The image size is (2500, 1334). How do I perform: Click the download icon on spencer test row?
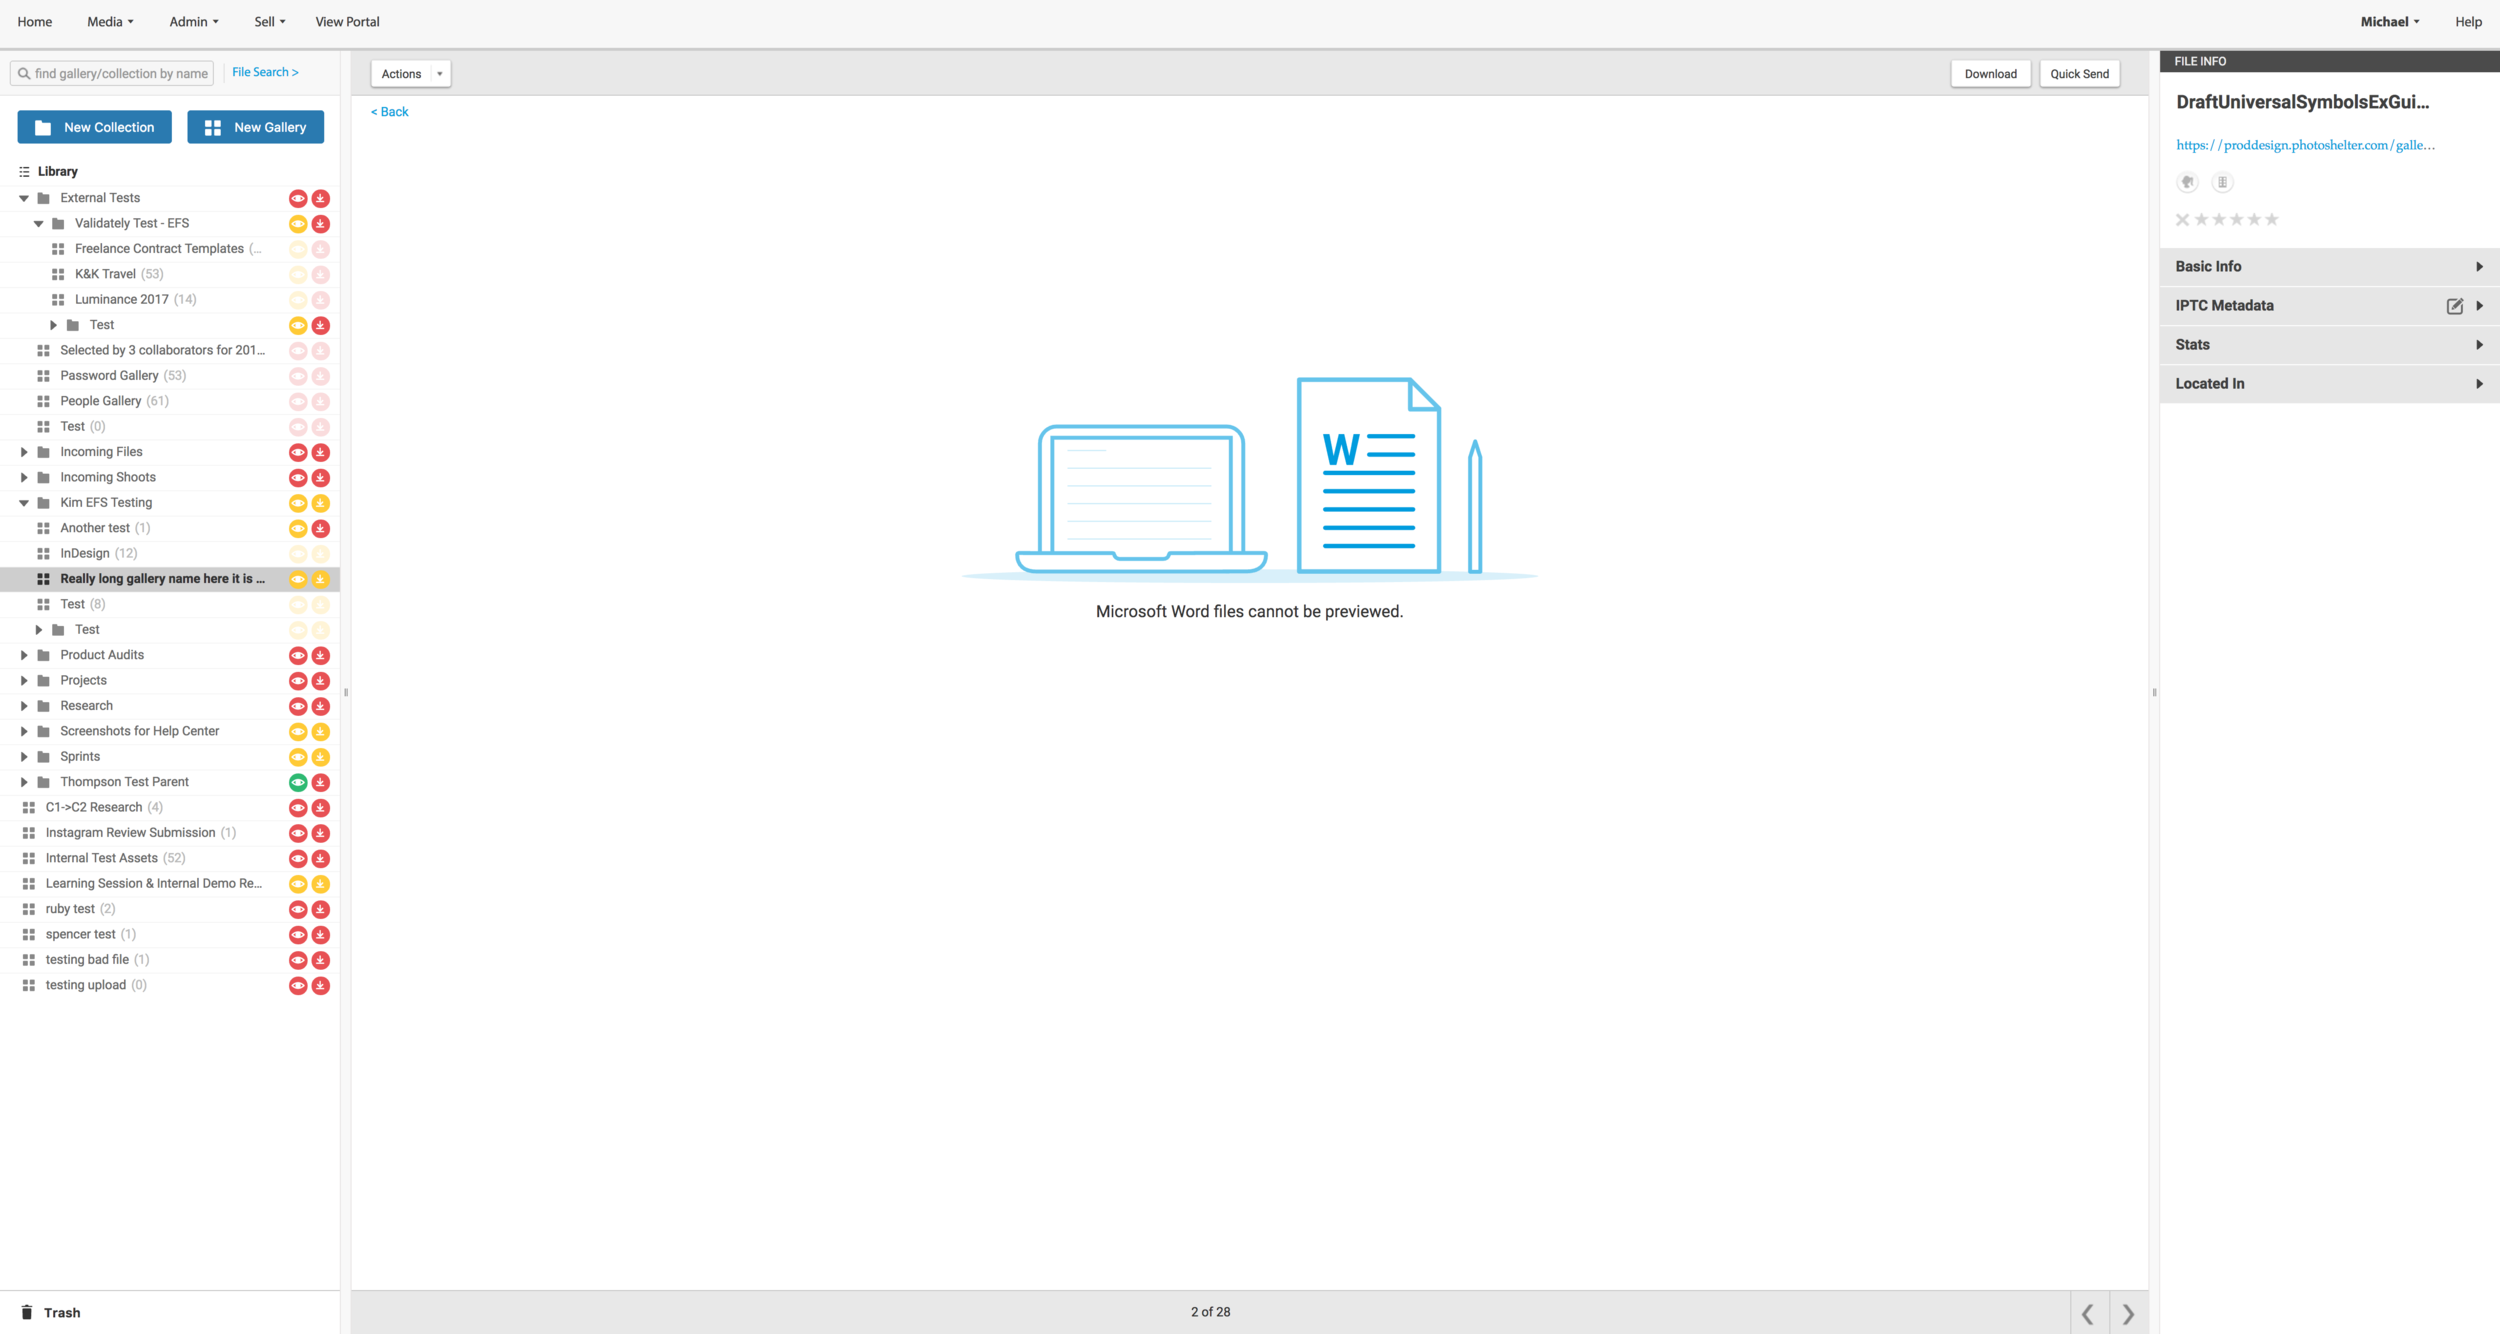tap(320, 935)
